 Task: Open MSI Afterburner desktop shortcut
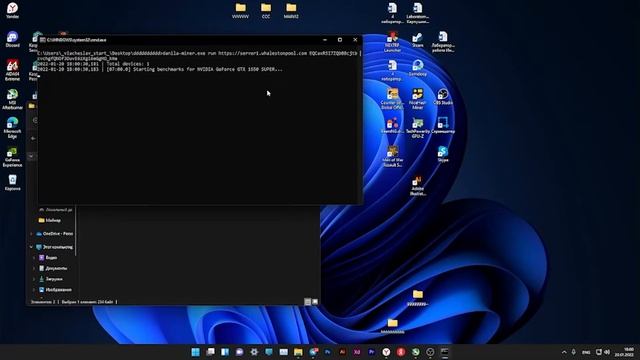tap(12, 99)
